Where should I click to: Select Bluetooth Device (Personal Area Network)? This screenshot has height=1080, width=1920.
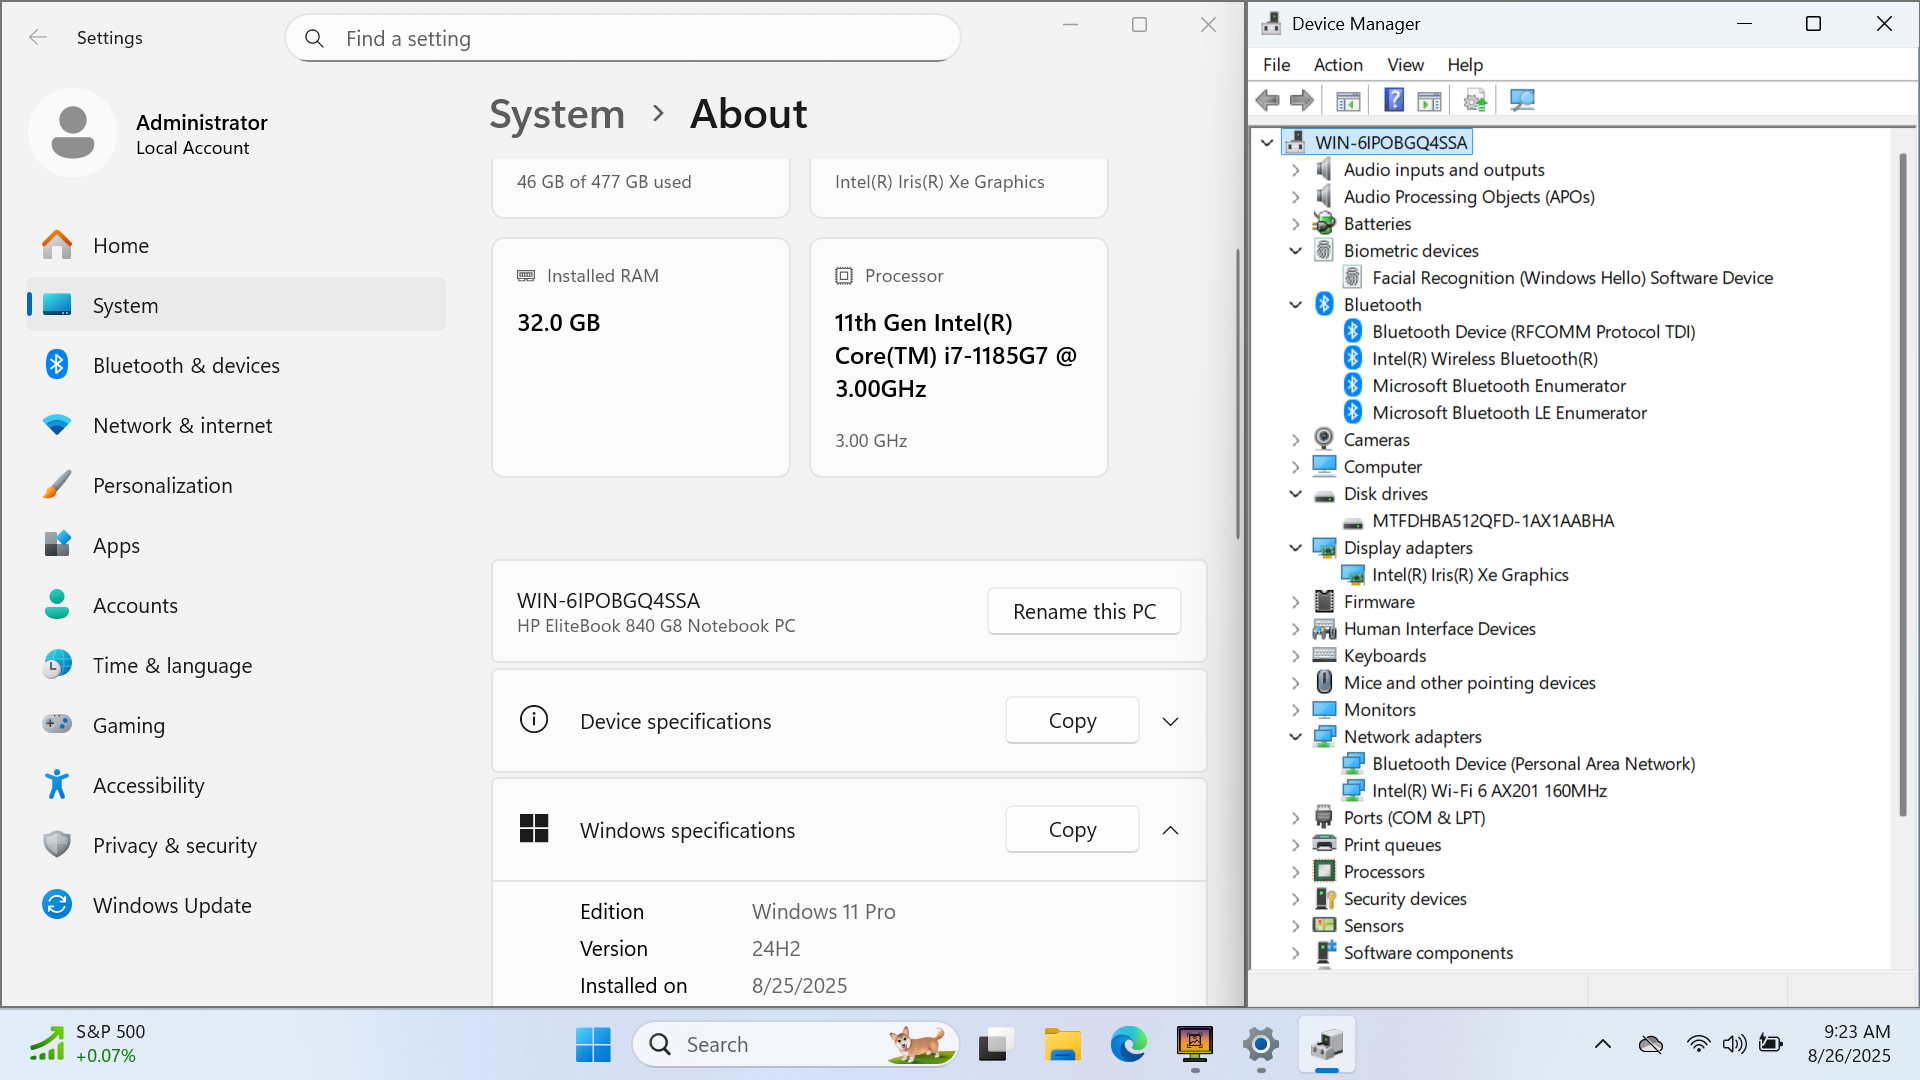[x=1533, y=764]
